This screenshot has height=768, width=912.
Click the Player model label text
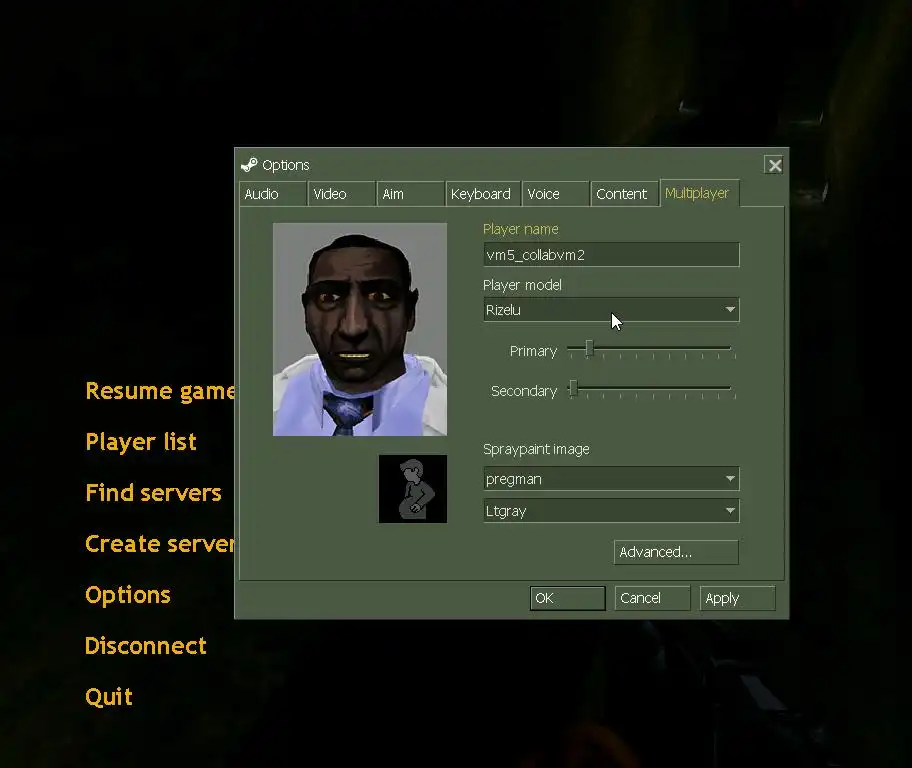tap(522, 285)
